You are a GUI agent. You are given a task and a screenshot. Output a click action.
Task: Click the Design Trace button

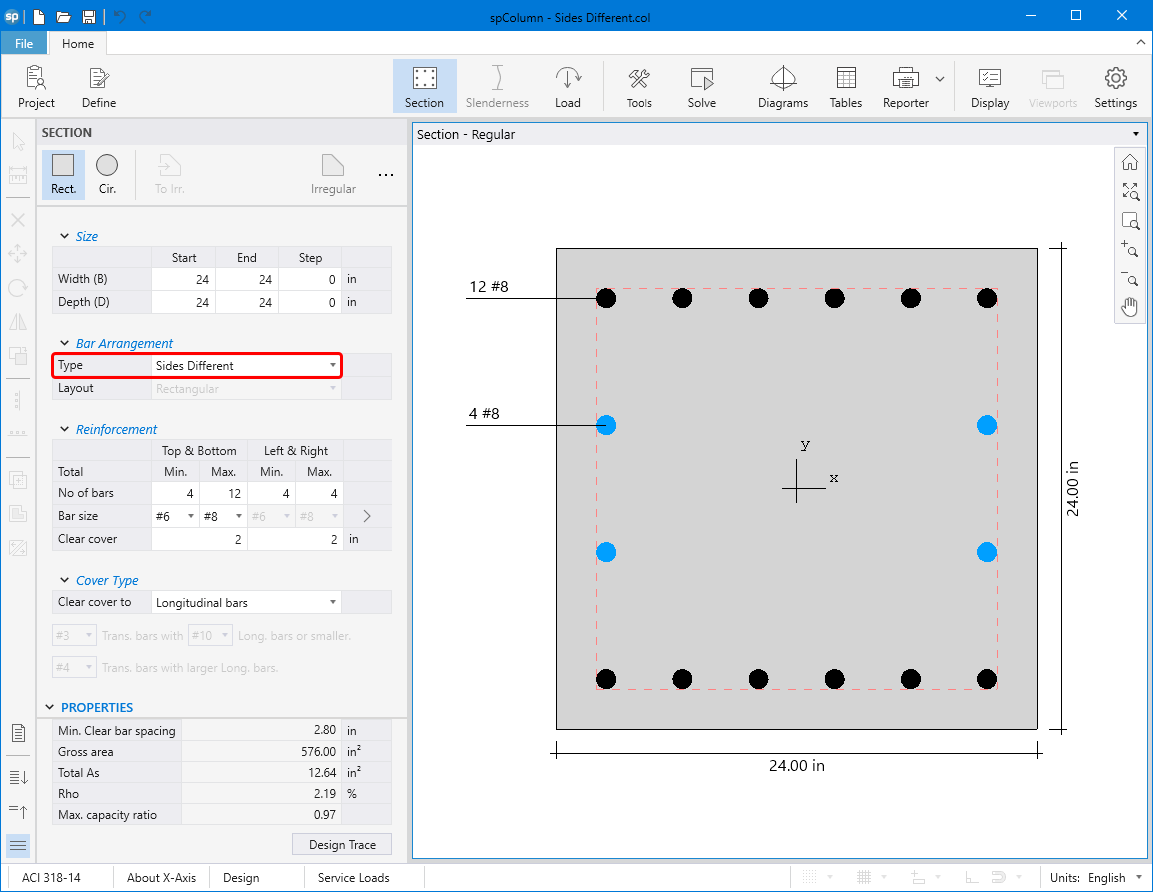point(342,845)
